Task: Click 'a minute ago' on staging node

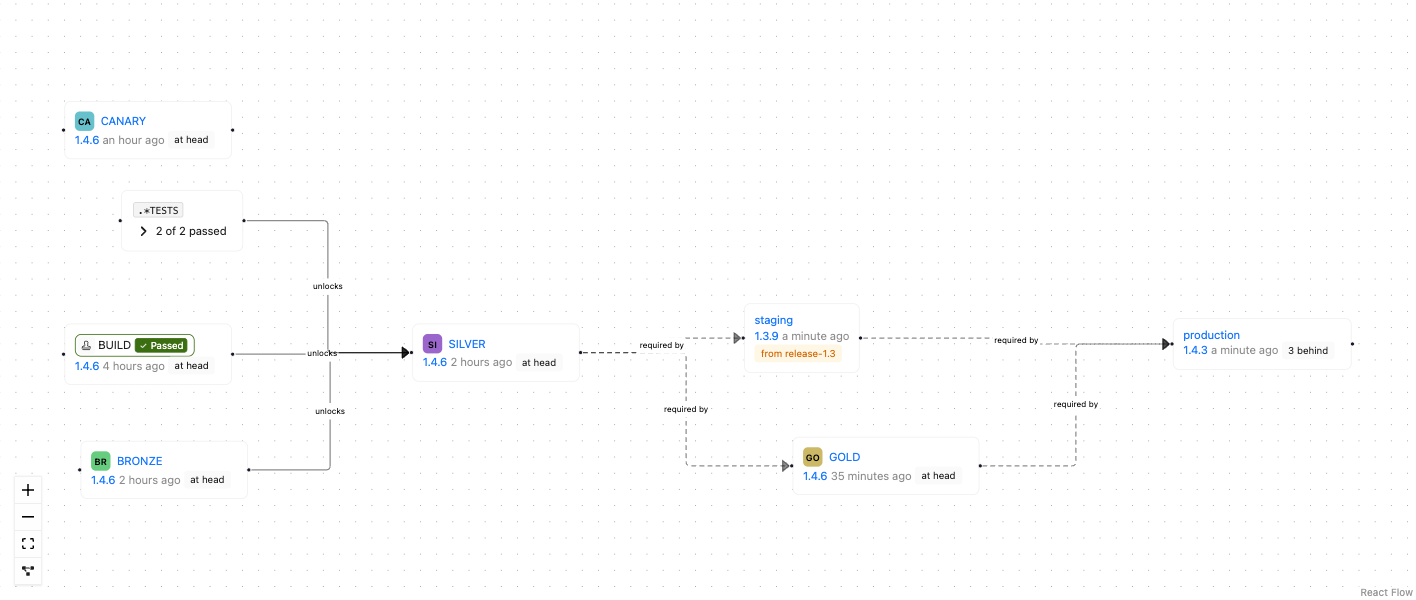Action: [x=815, y=336]
